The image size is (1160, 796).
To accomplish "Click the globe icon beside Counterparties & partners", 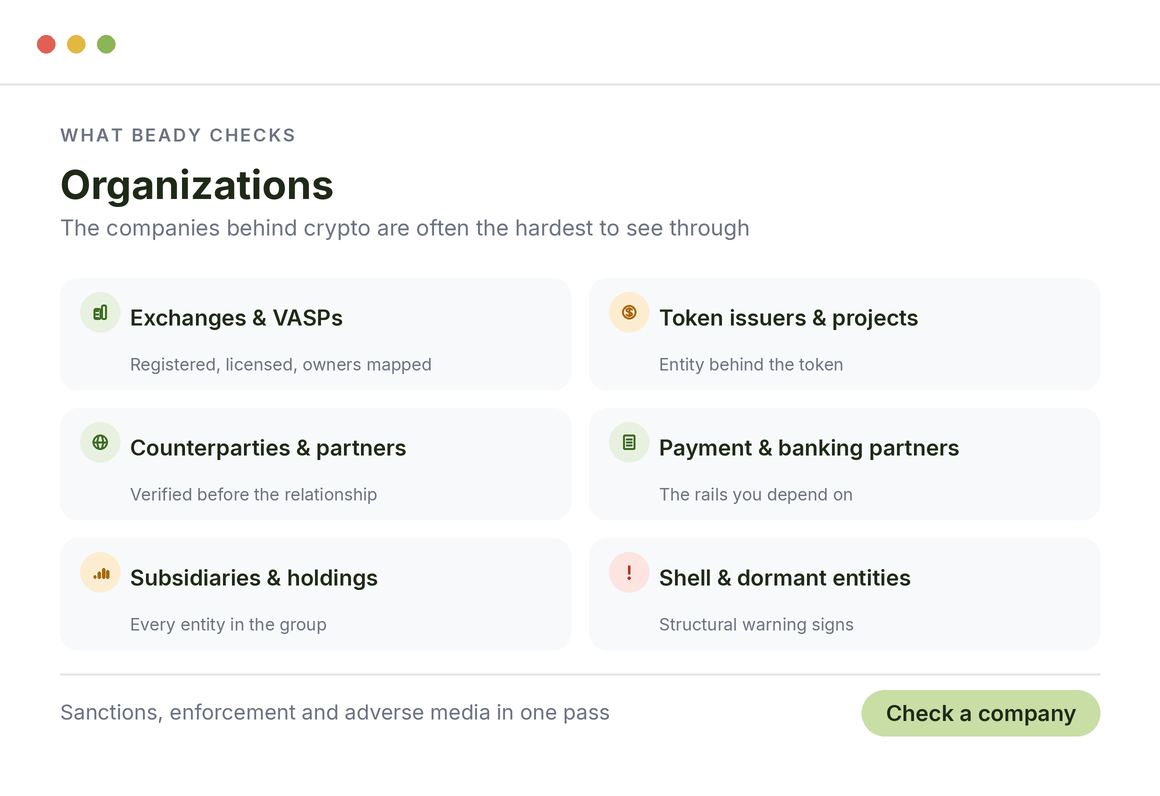I will pos(100,442).
